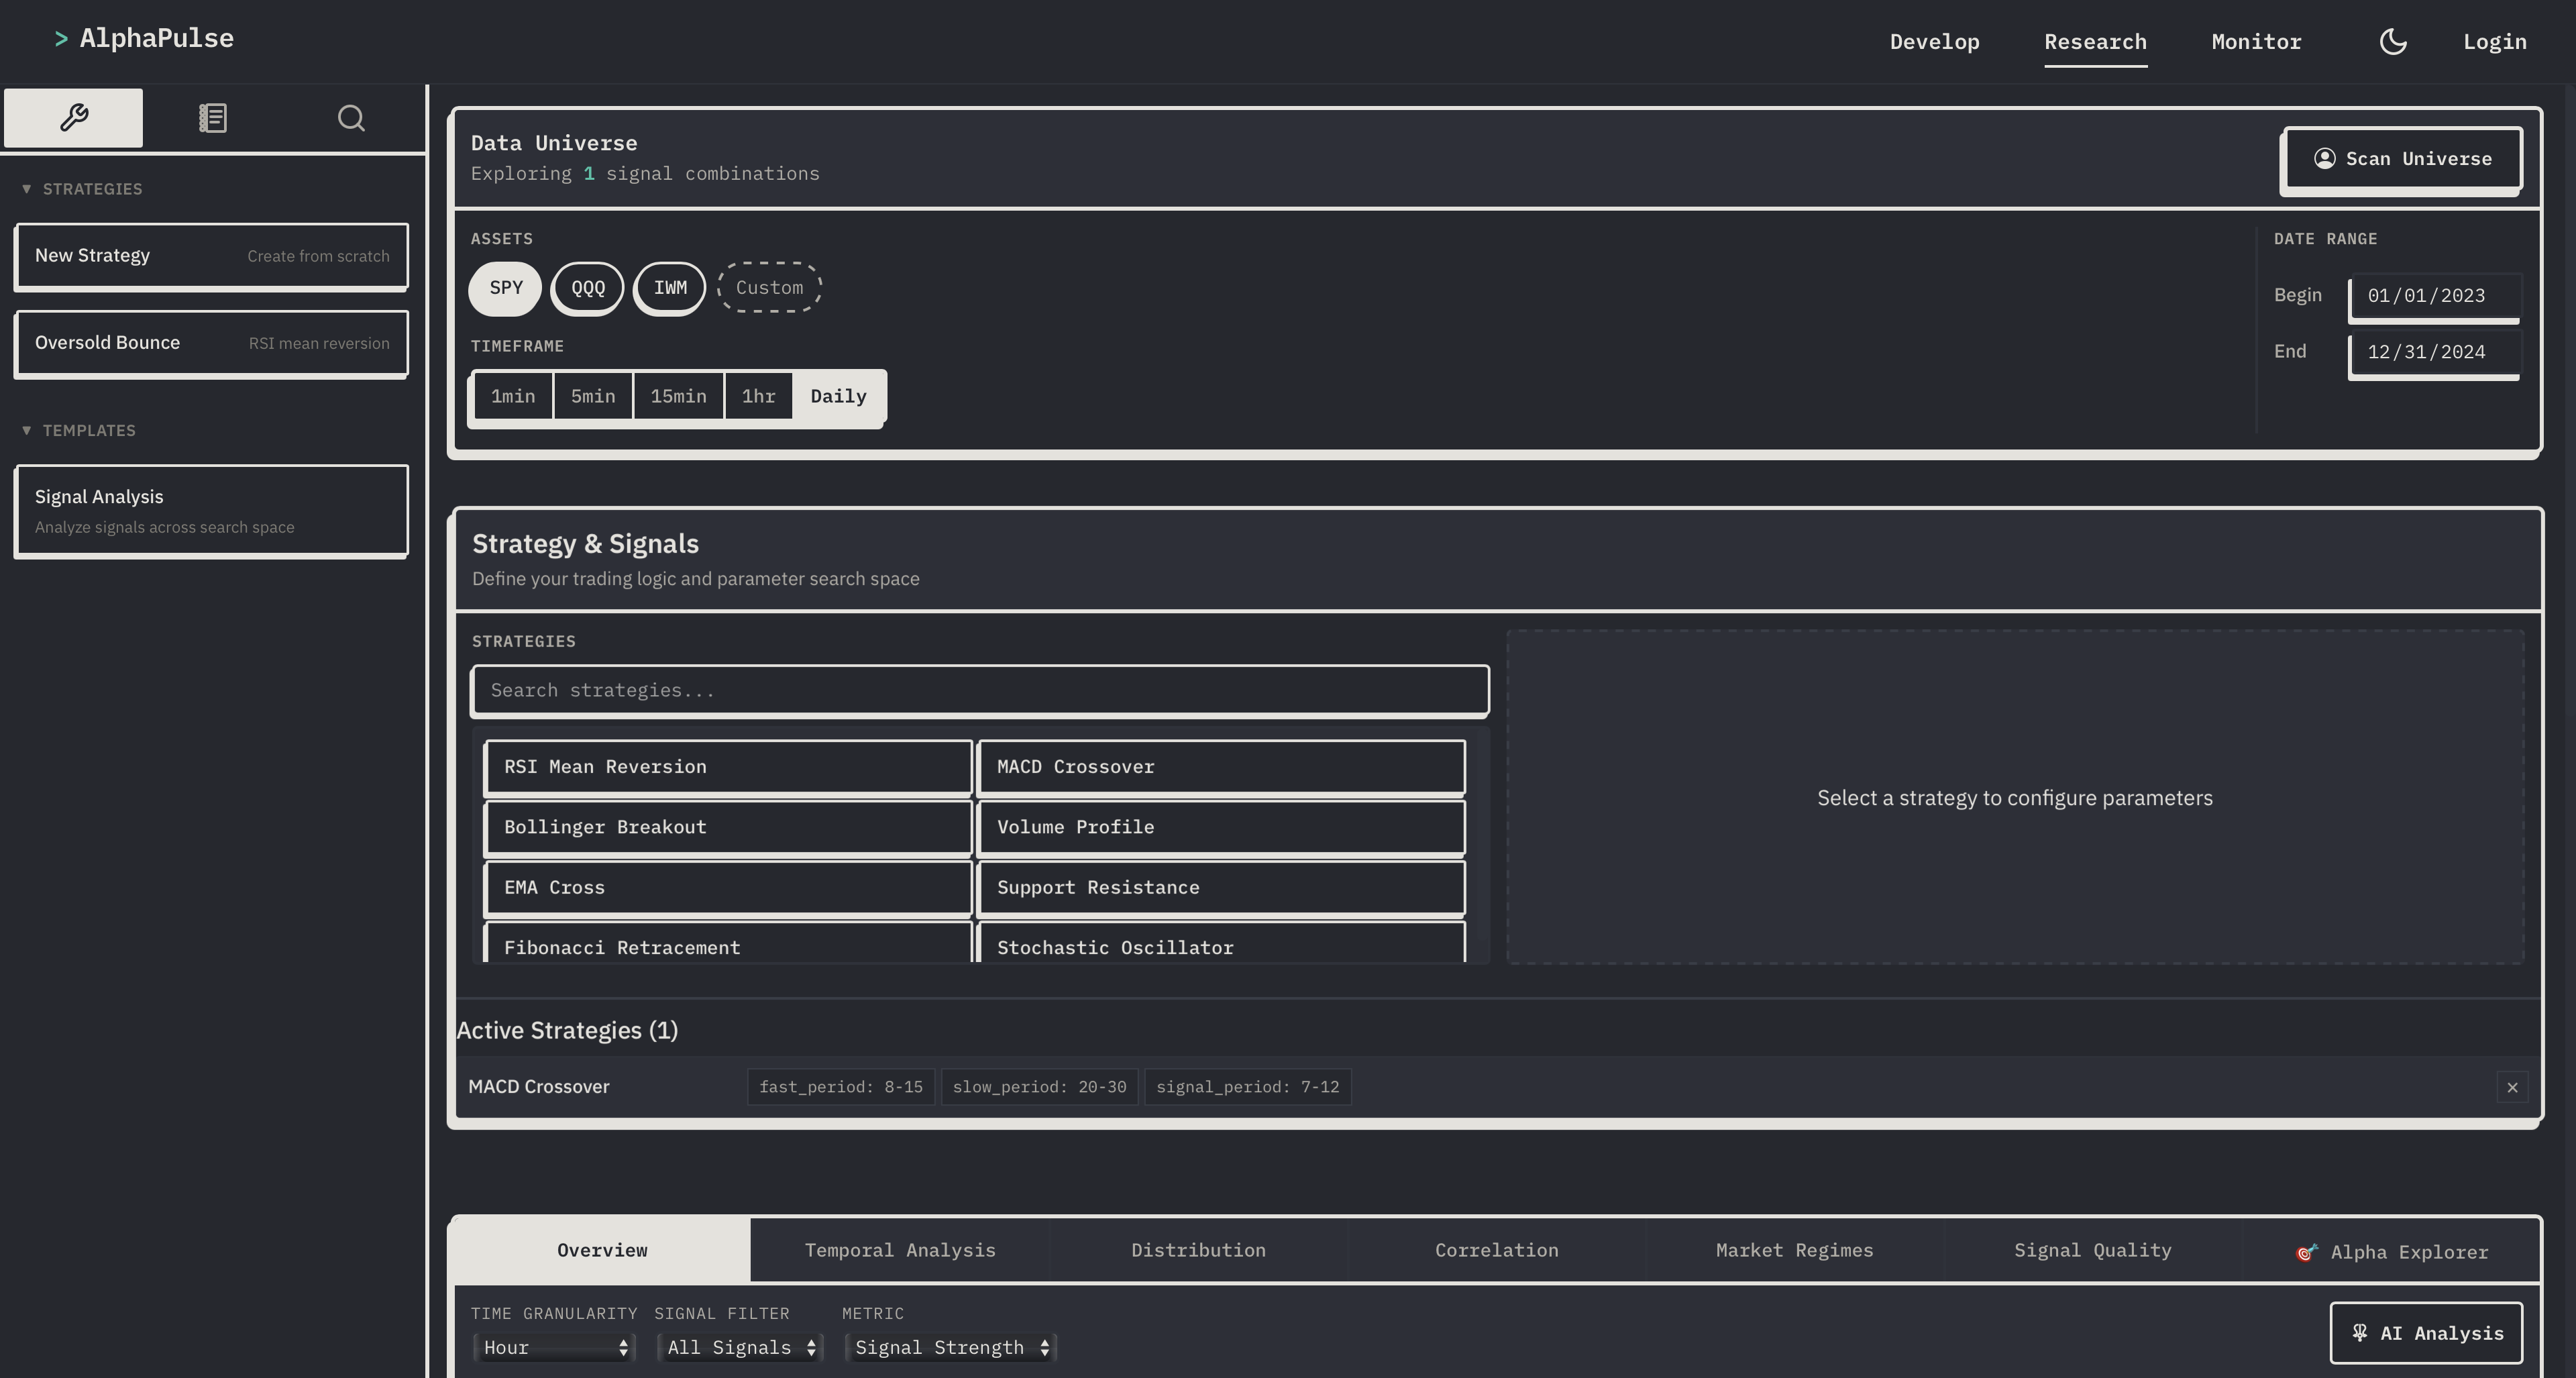Image resolution: width=2576 pixels, height=1378 pixels.
Task: Create a New Strategy from scratch
Action: click(211, 256)
